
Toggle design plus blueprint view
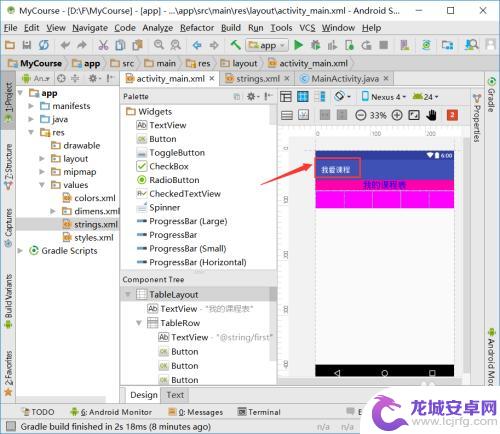[x=320, y=97]
